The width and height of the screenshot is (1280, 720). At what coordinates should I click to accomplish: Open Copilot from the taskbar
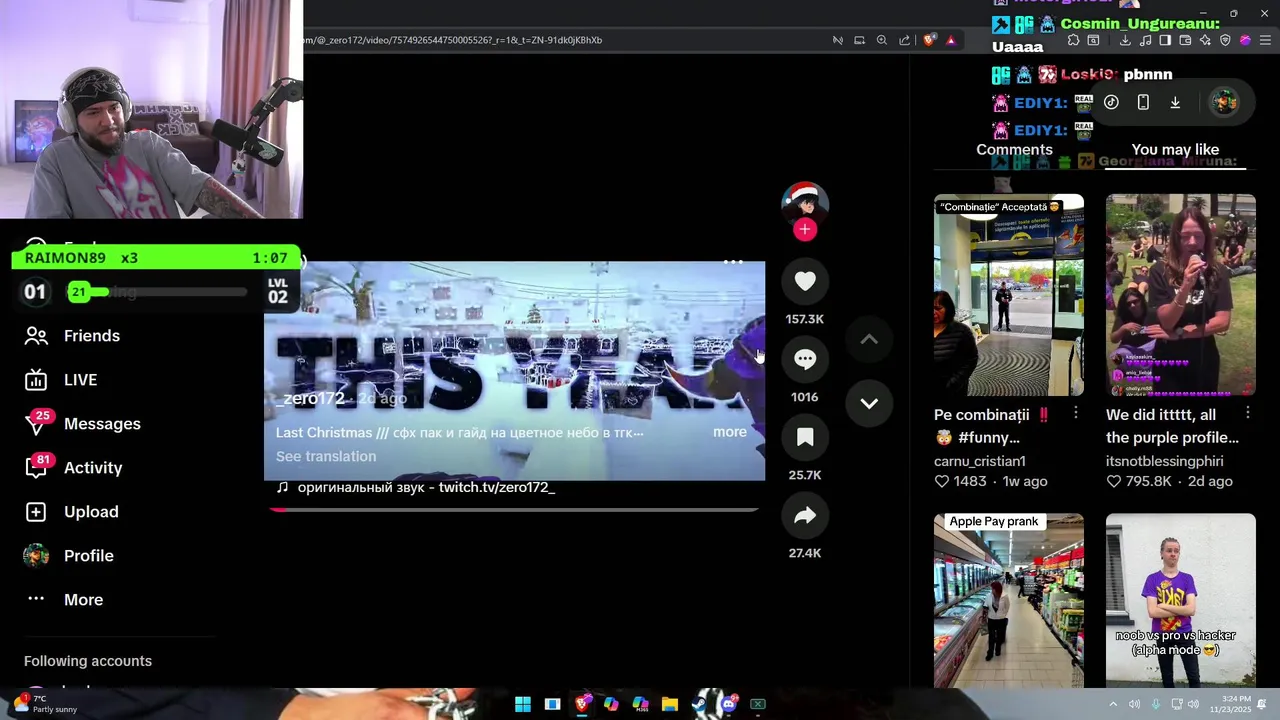(611, 704)
